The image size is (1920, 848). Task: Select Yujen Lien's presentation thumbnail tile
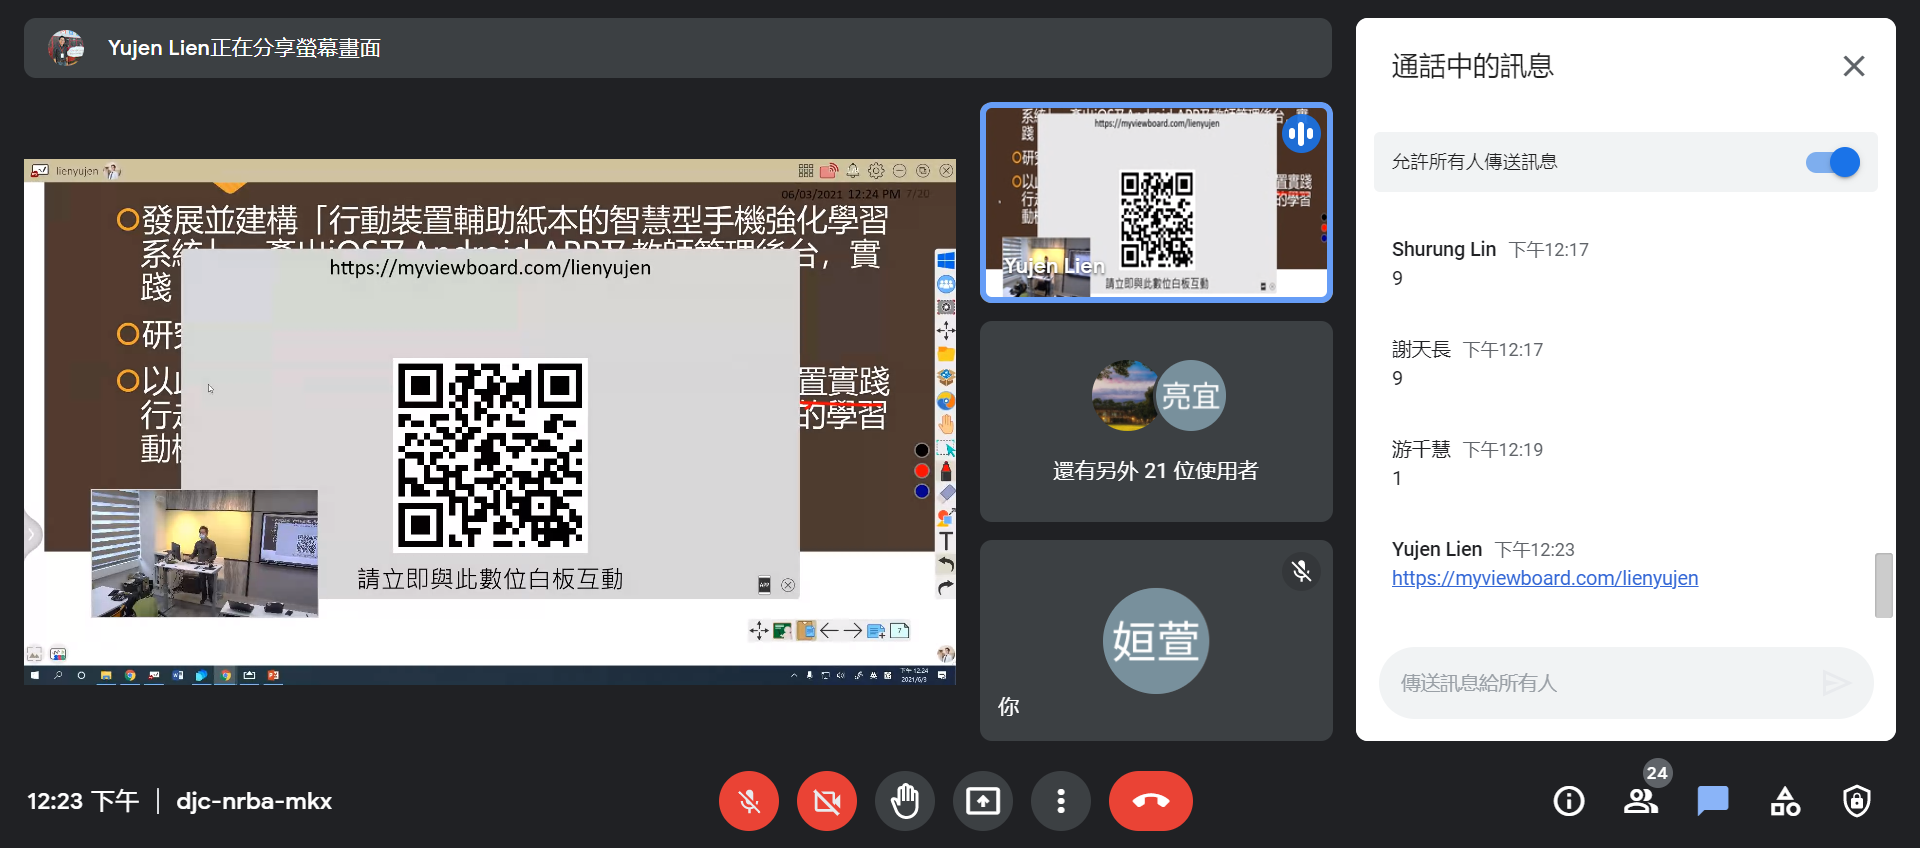tap(1156, 202)
